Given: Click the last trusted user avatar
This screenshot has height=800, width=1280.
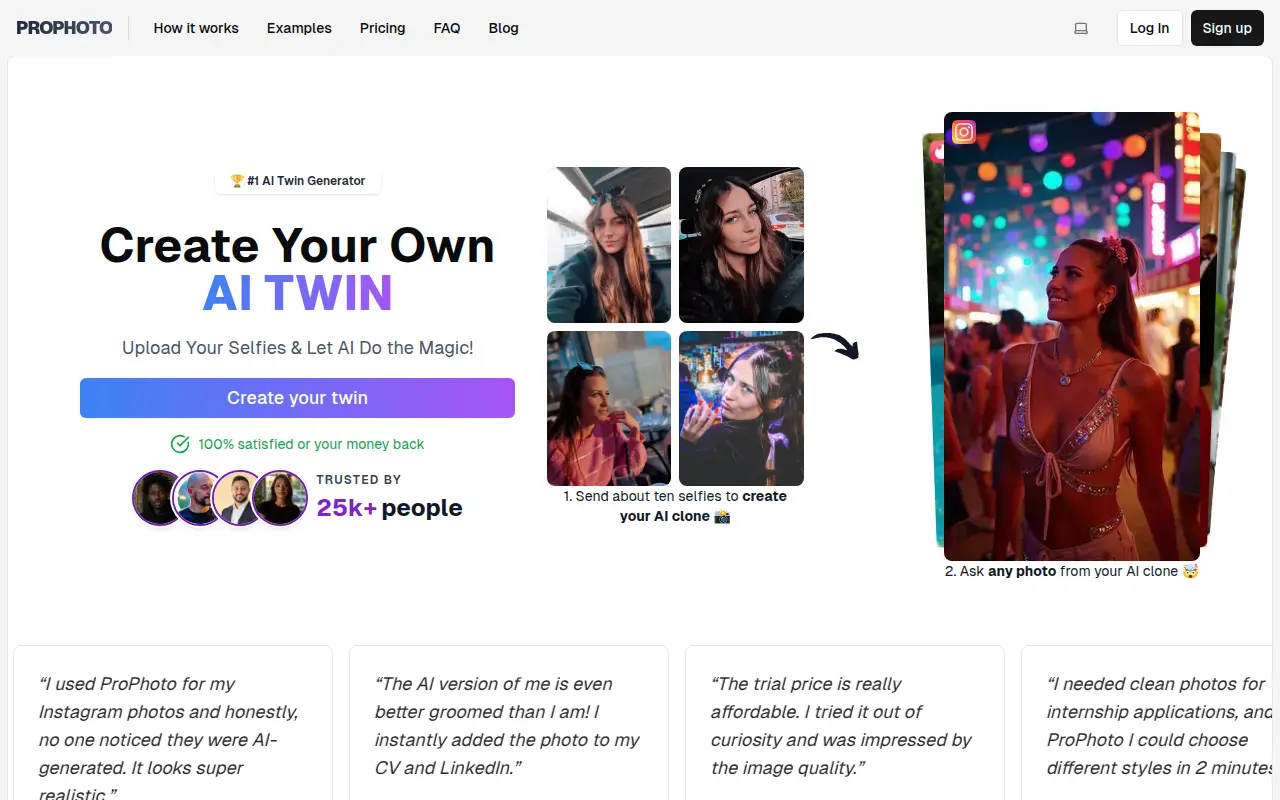Looking at the screenshot, I should tap(280, 498).
